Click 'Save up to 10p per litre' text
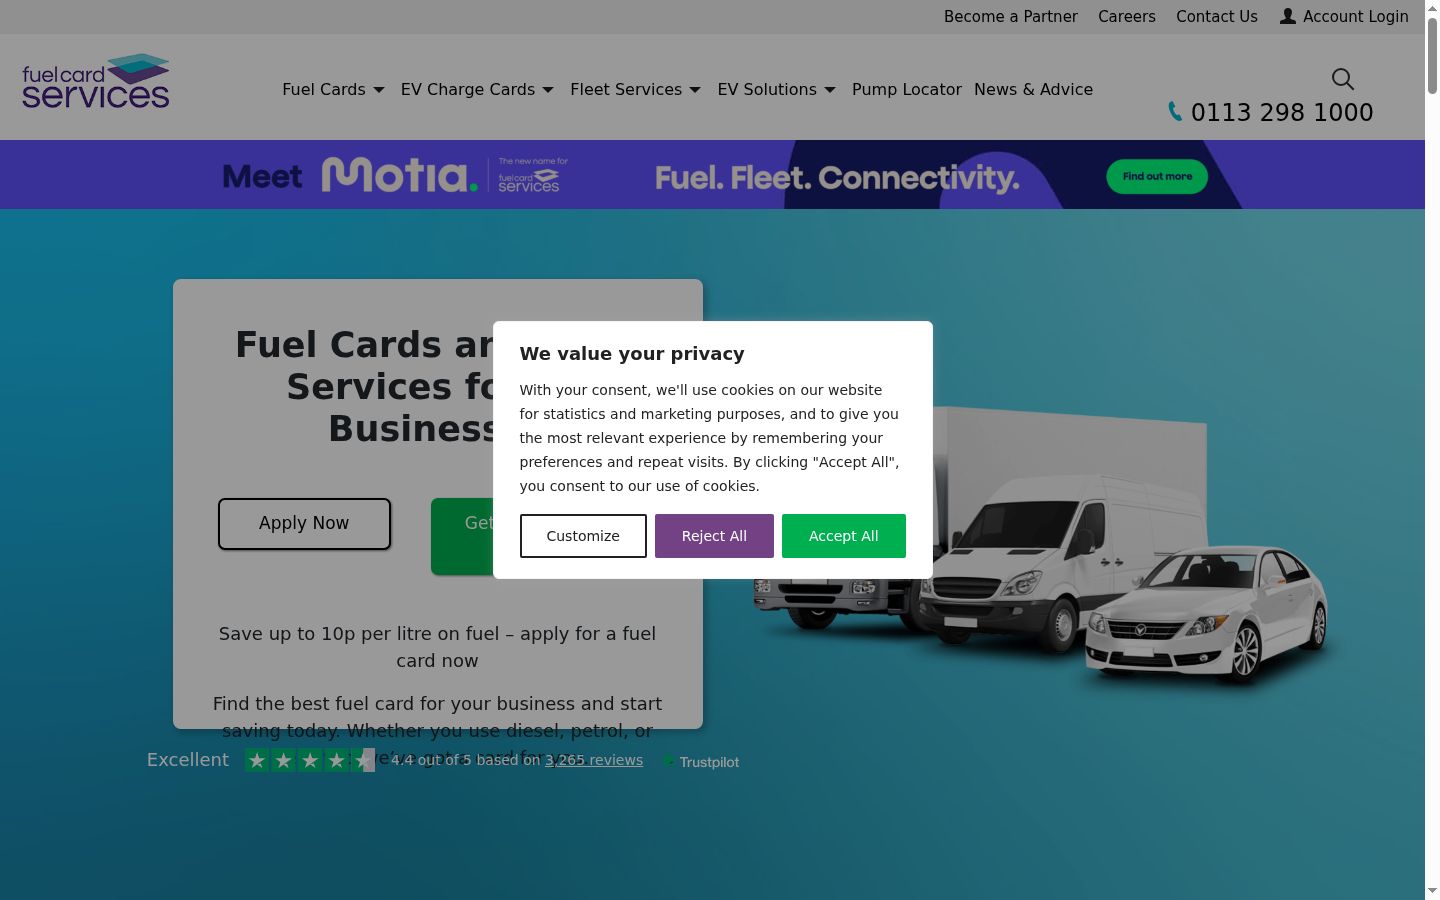1440x900 pixels. click(437, 647)
